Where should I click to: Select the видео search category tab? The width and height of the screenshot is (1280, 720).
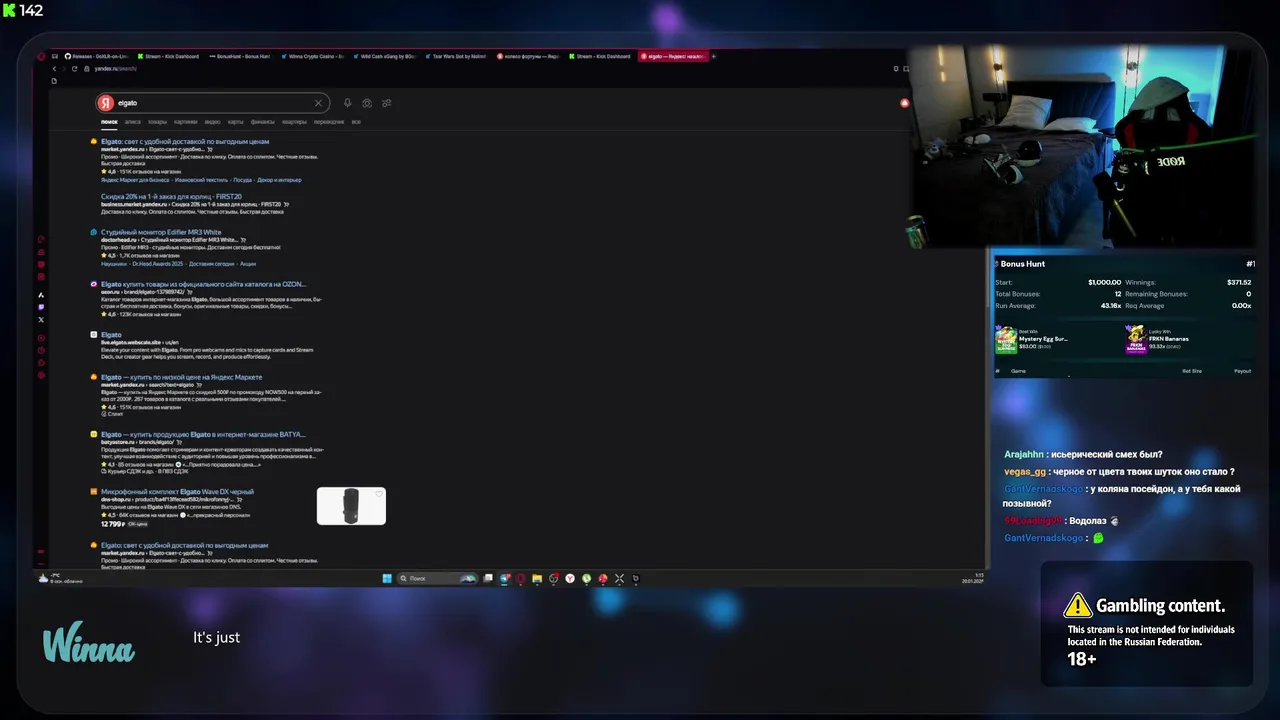click(x=213, y=122)
